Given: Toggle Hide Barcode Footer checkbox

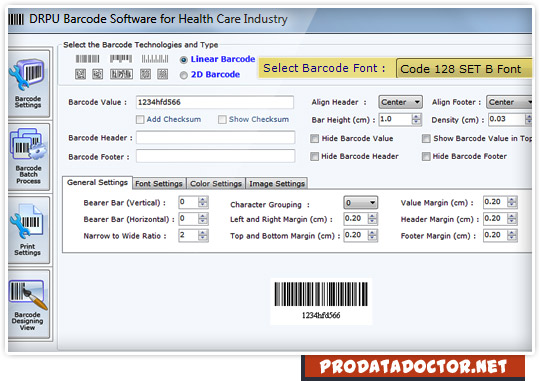Looking at the screenshot, I should point(426,156).
